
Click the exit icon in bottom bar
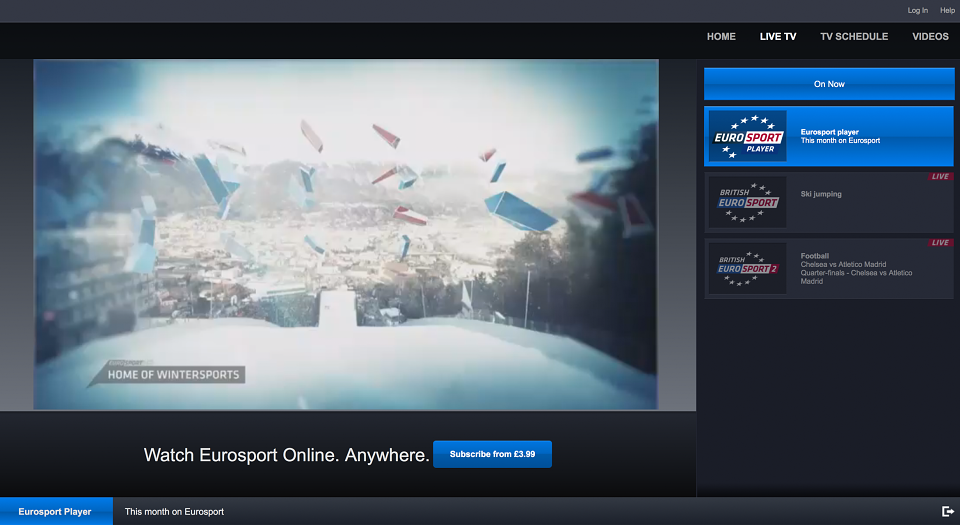(x=947, y=512)
